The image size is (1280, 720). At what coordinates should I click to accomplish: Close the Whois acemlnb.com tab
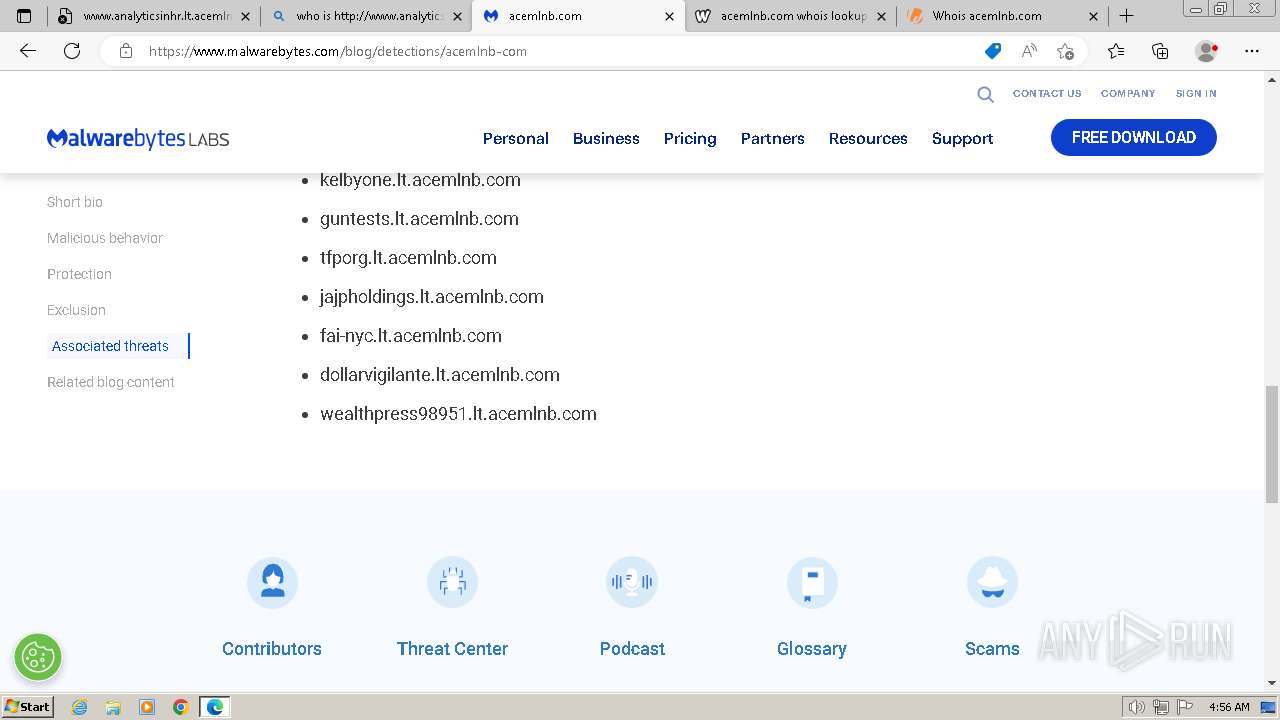1093,16
